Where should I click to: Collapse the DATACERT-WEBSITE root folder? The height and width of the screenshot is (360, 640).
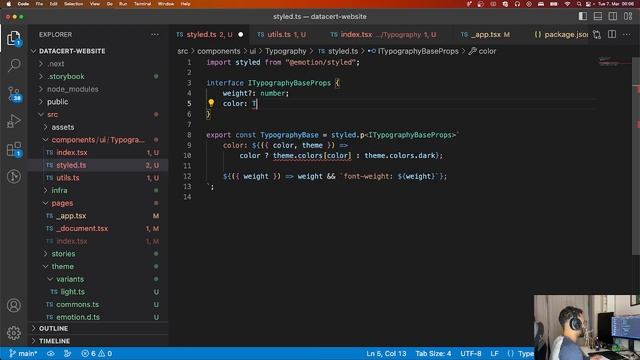click(x=72, y=51)
